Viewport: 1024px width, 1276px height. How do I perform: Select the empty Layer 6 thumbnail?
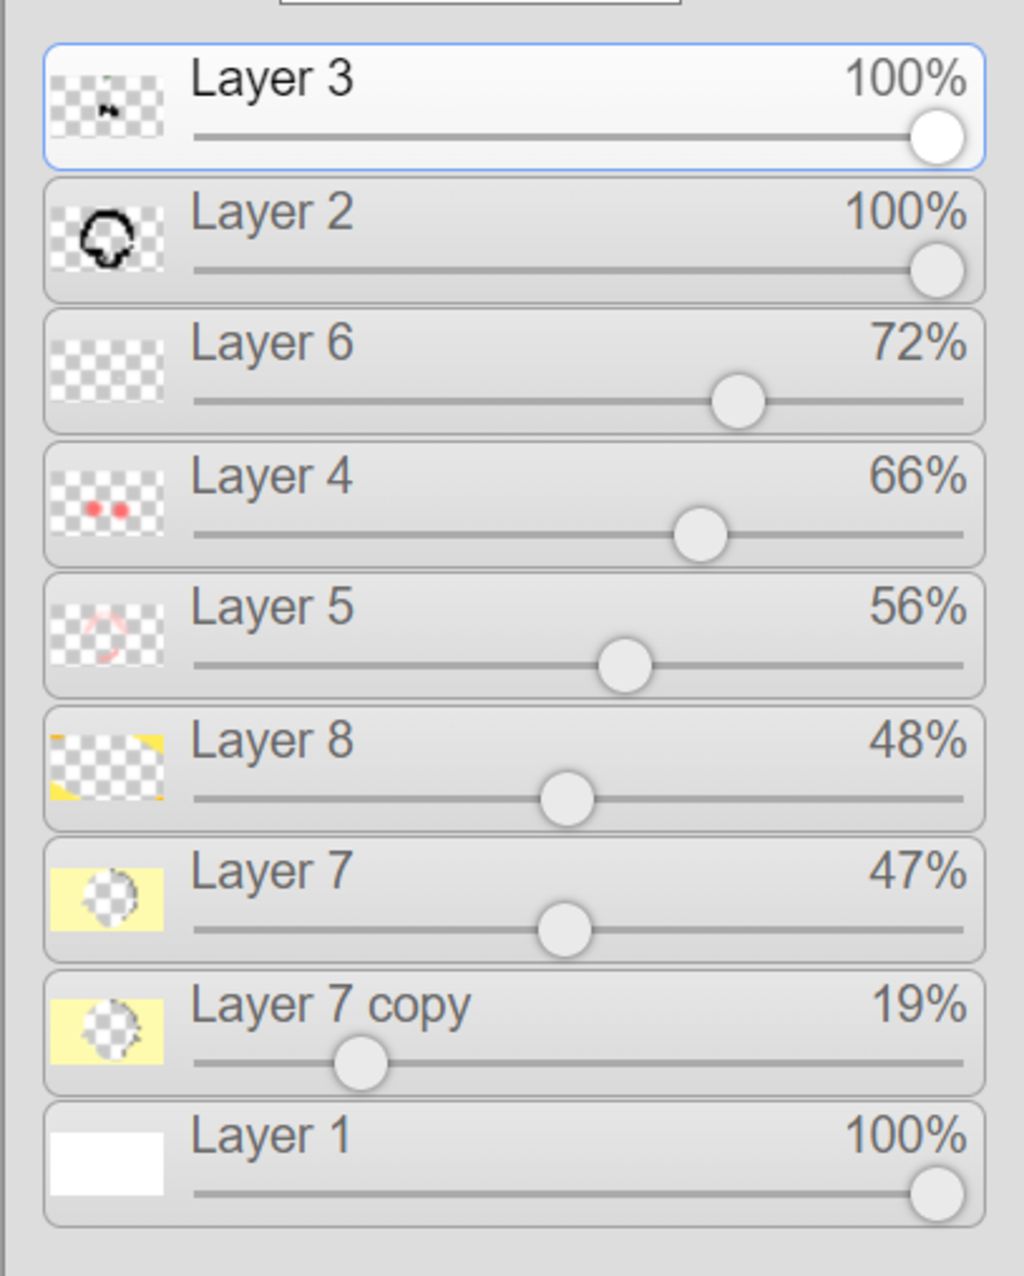107,371
